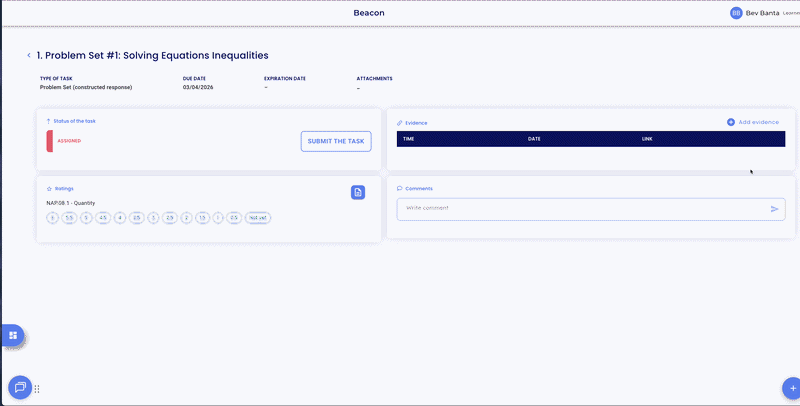Go back using the arrow beside title

[29, 56]
